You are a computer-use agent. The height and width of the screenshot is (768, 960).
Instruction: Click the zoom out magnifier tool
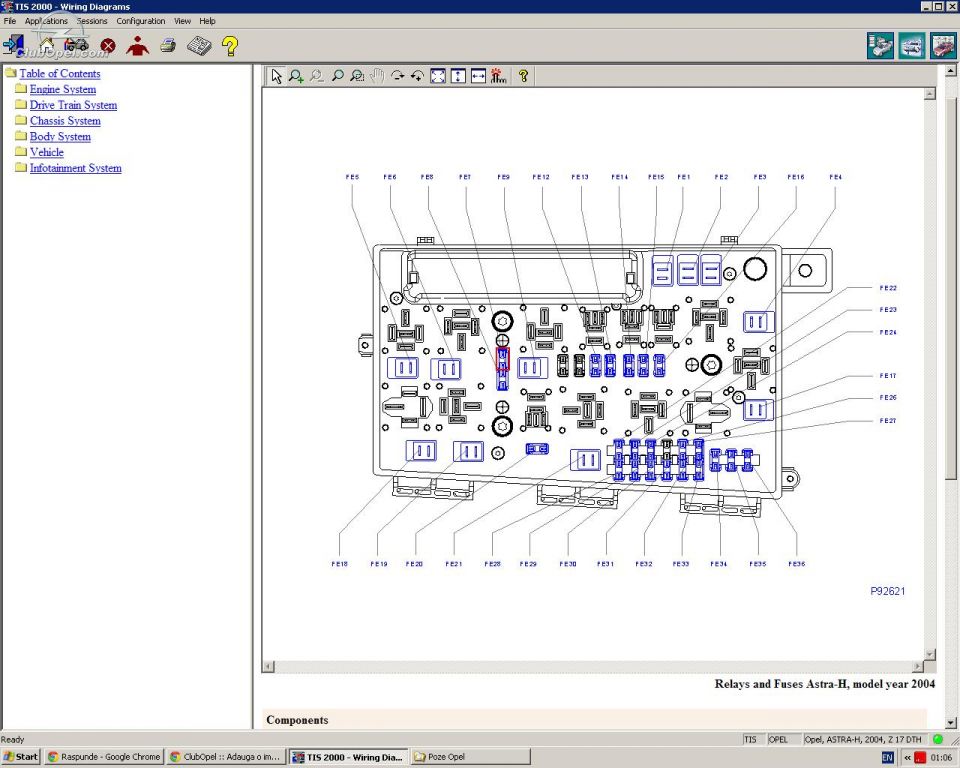317,76
